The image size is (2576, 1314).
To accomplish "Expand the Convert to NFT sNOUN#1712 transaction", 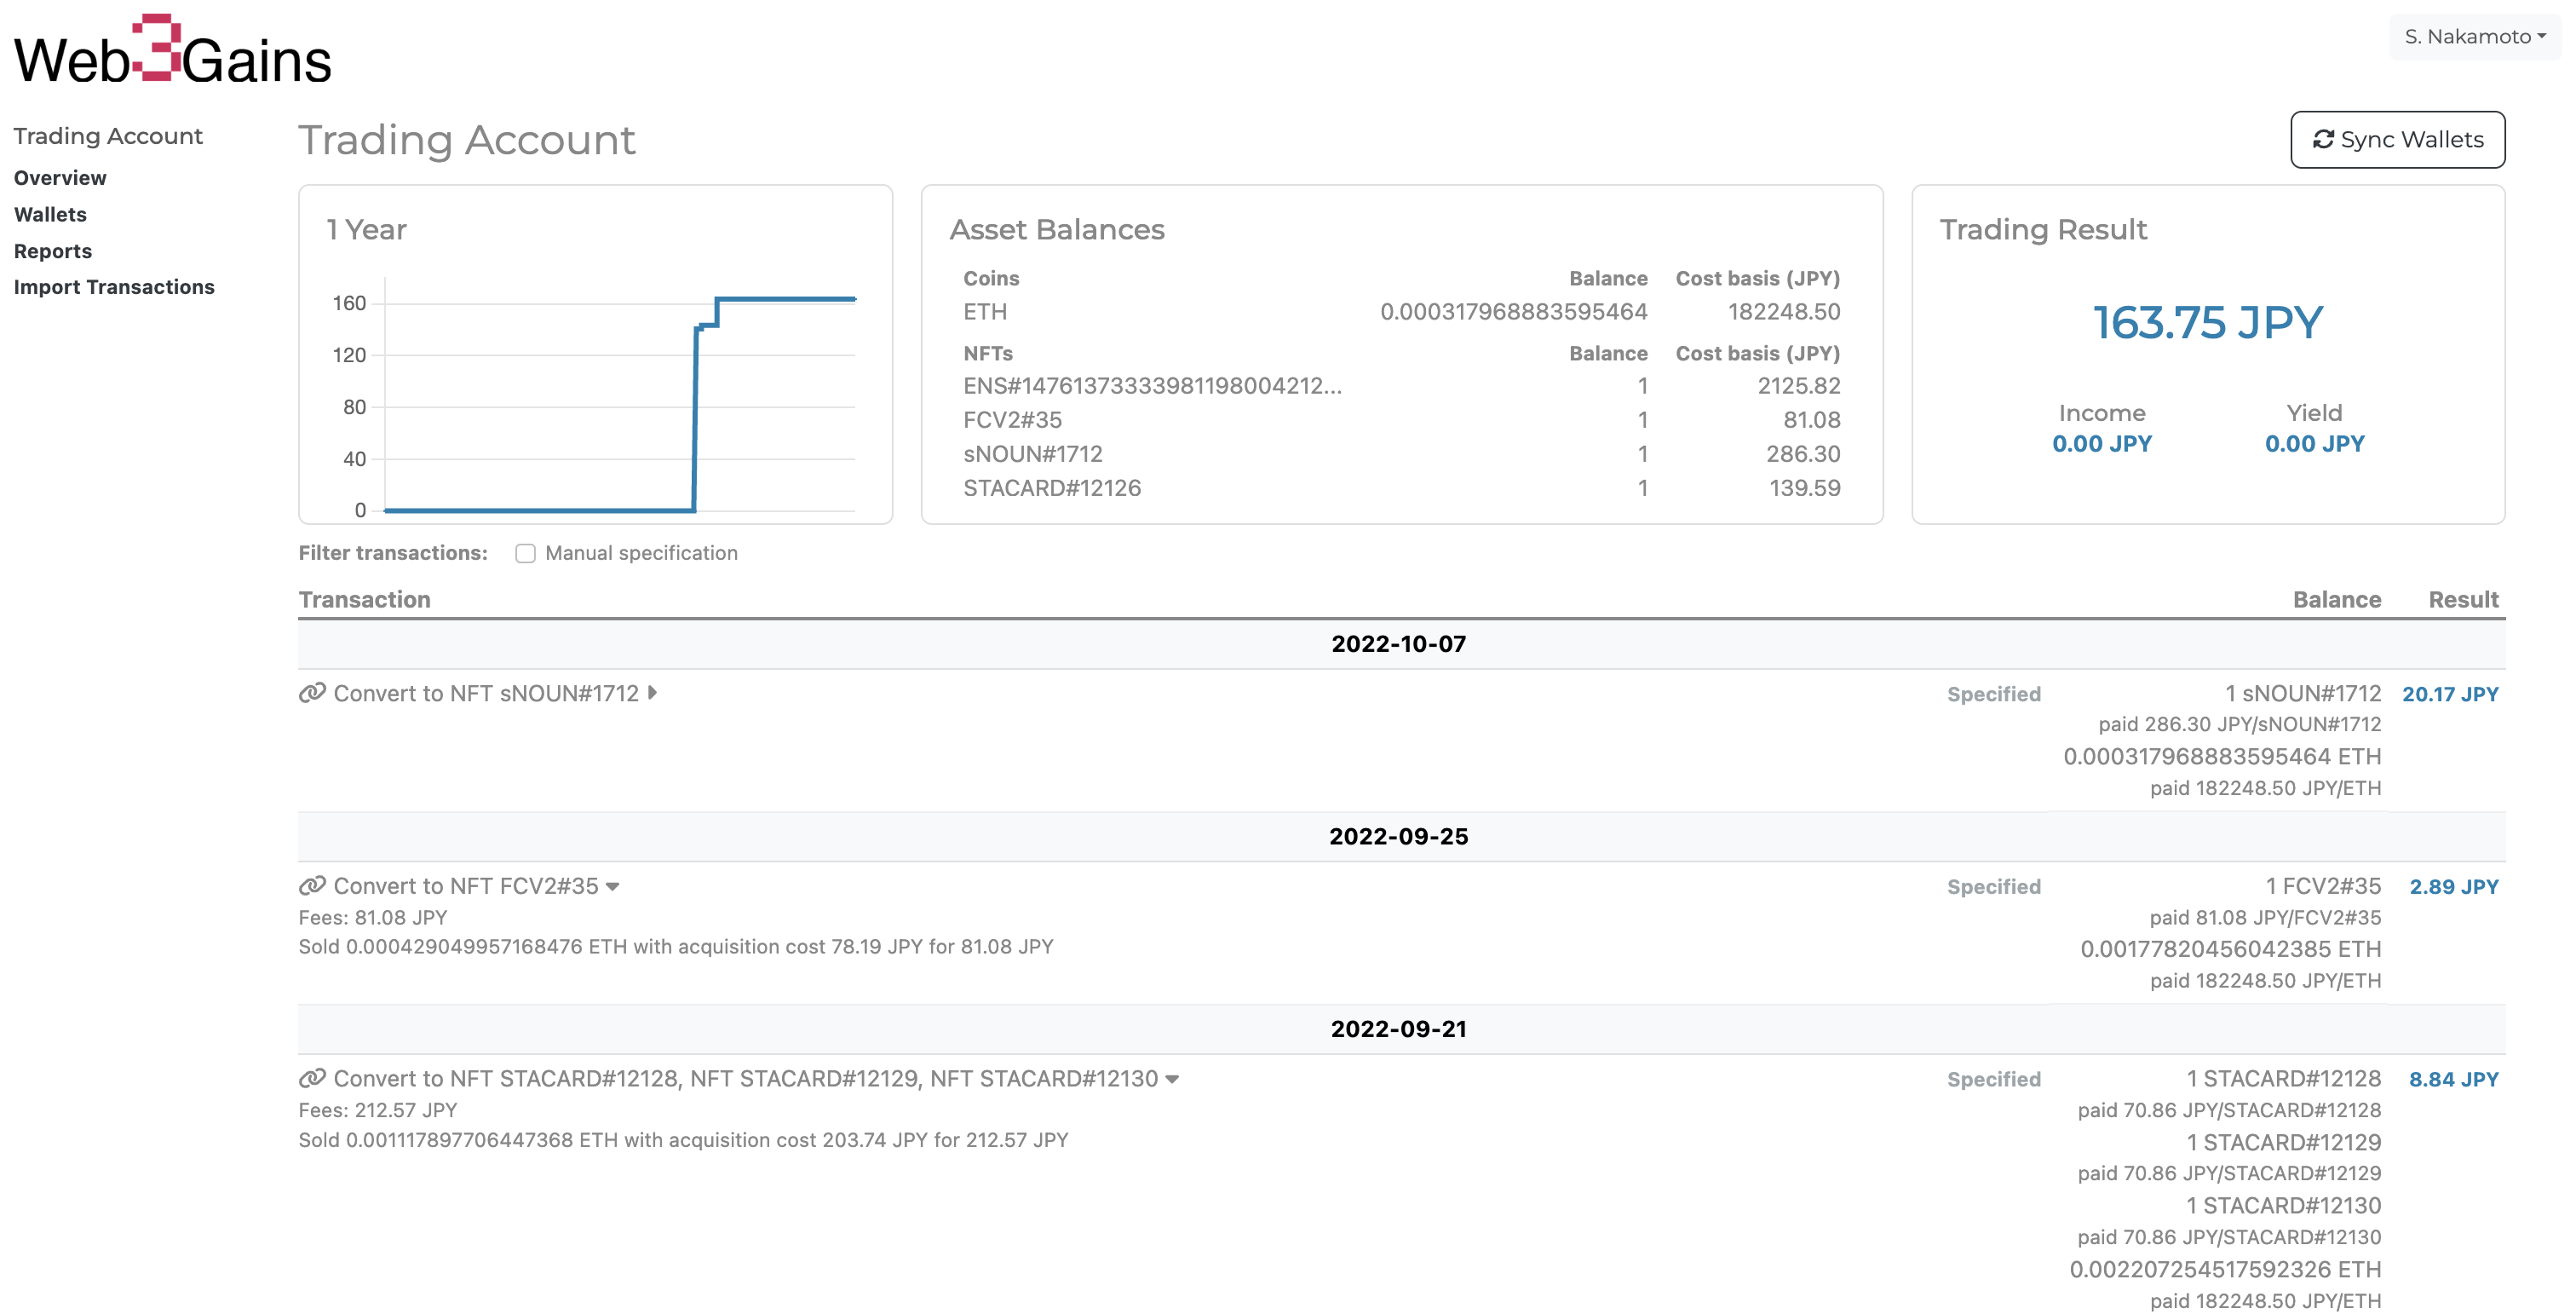I will tap(653, 693).
